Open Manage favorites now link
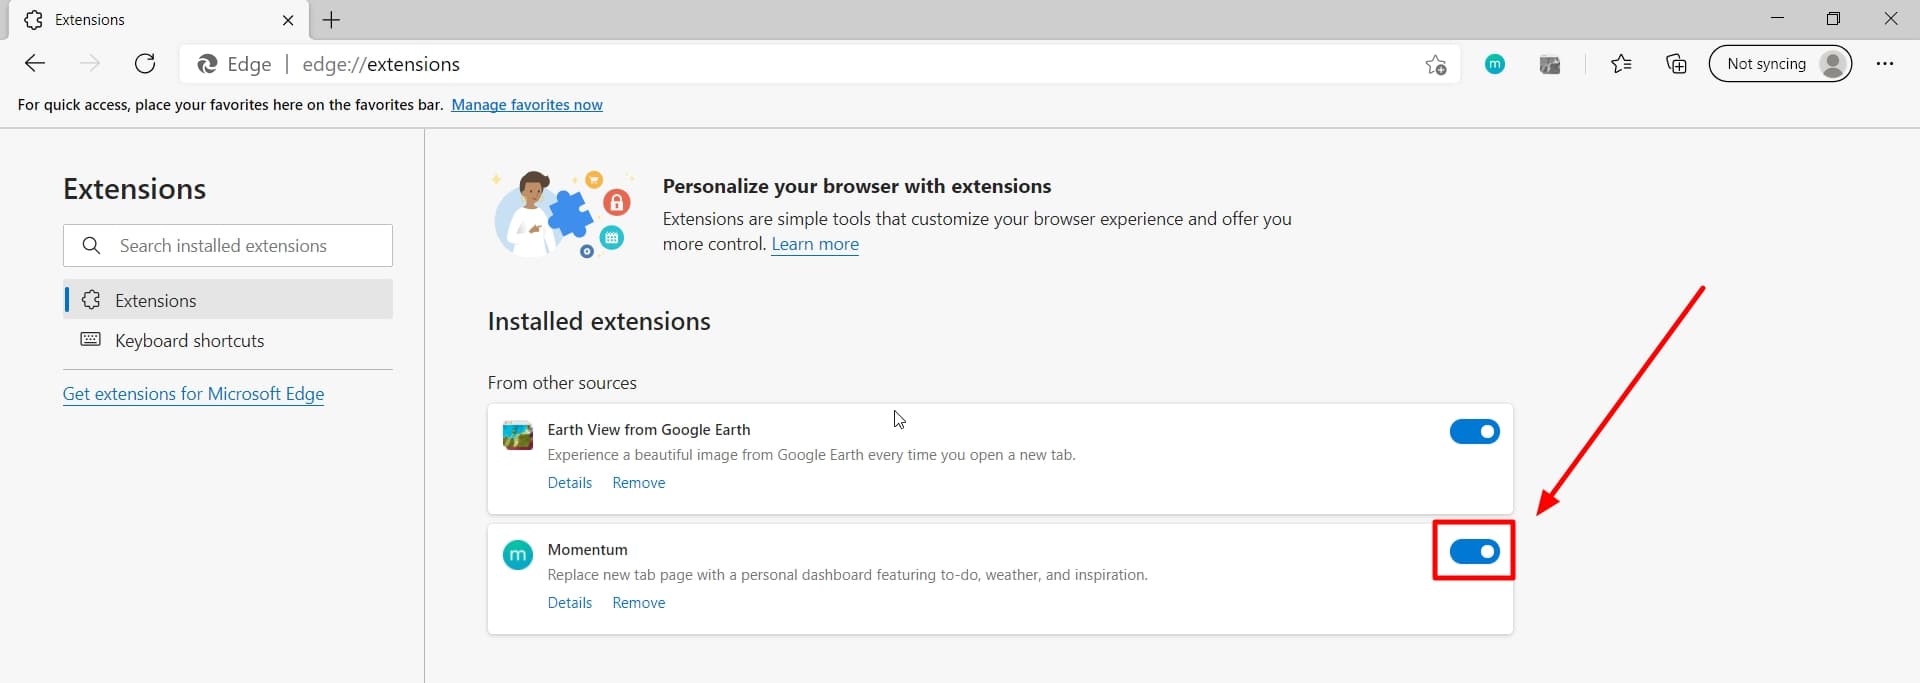 527,105
